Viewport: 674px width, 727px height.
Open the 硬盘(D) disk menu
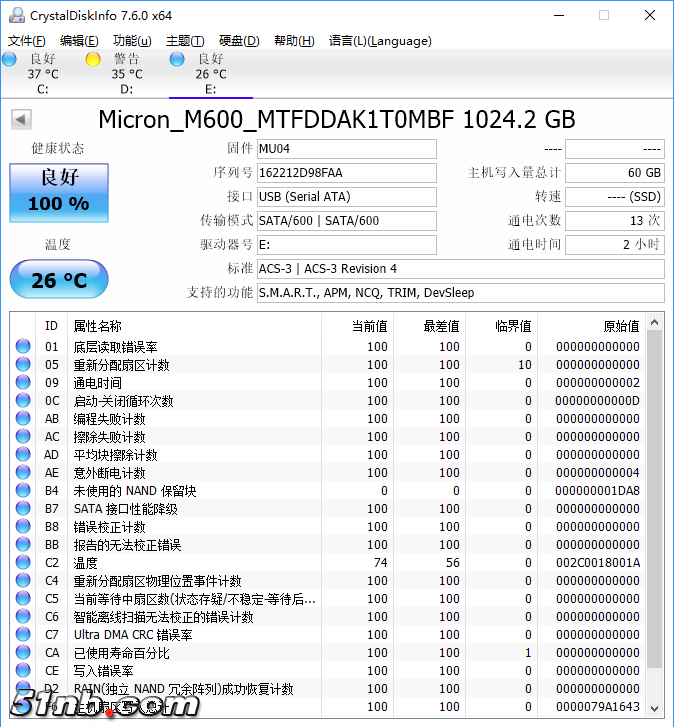pos(239,41)
